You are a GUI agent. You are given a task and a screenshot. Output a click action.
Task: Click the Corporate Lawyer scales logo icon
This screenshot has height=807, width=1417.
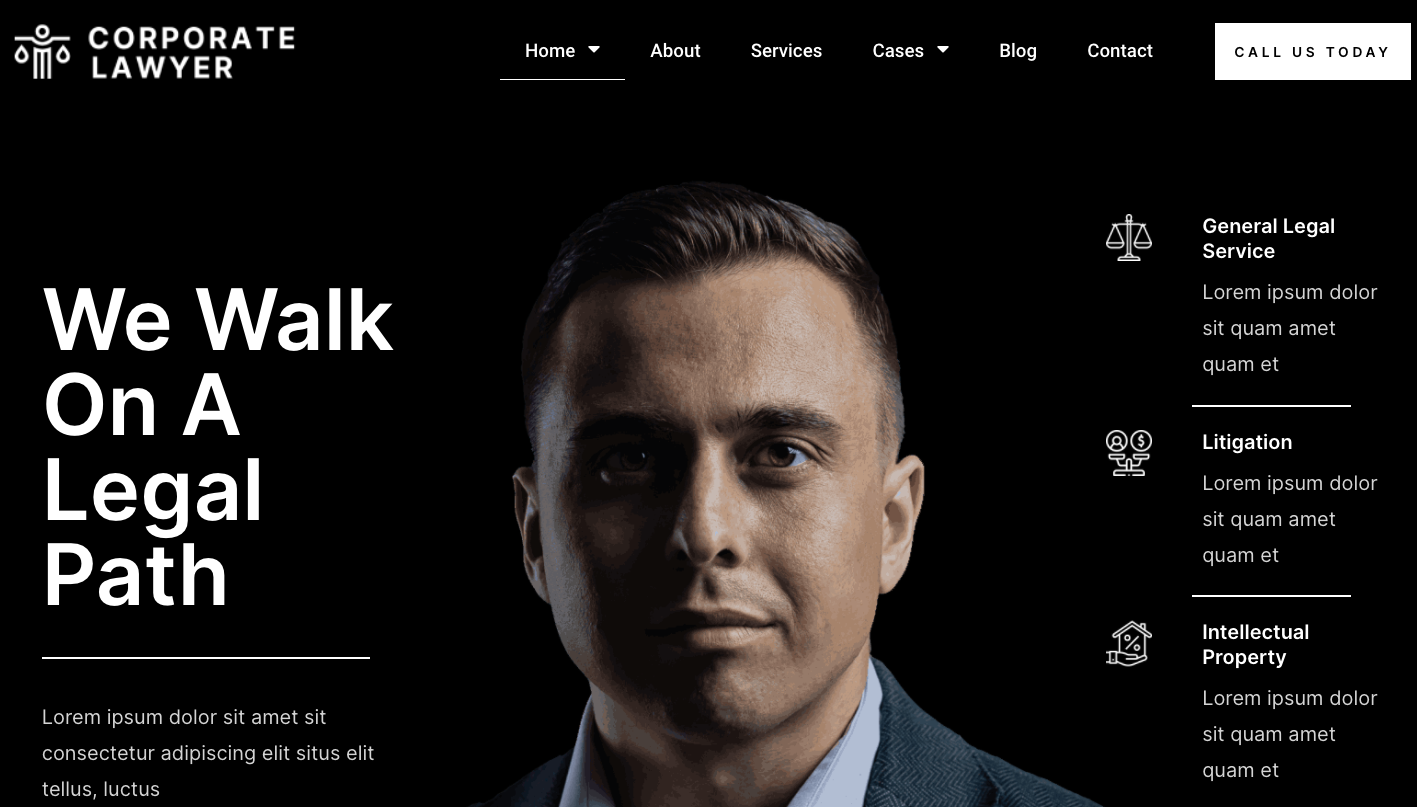coord(42,52)
